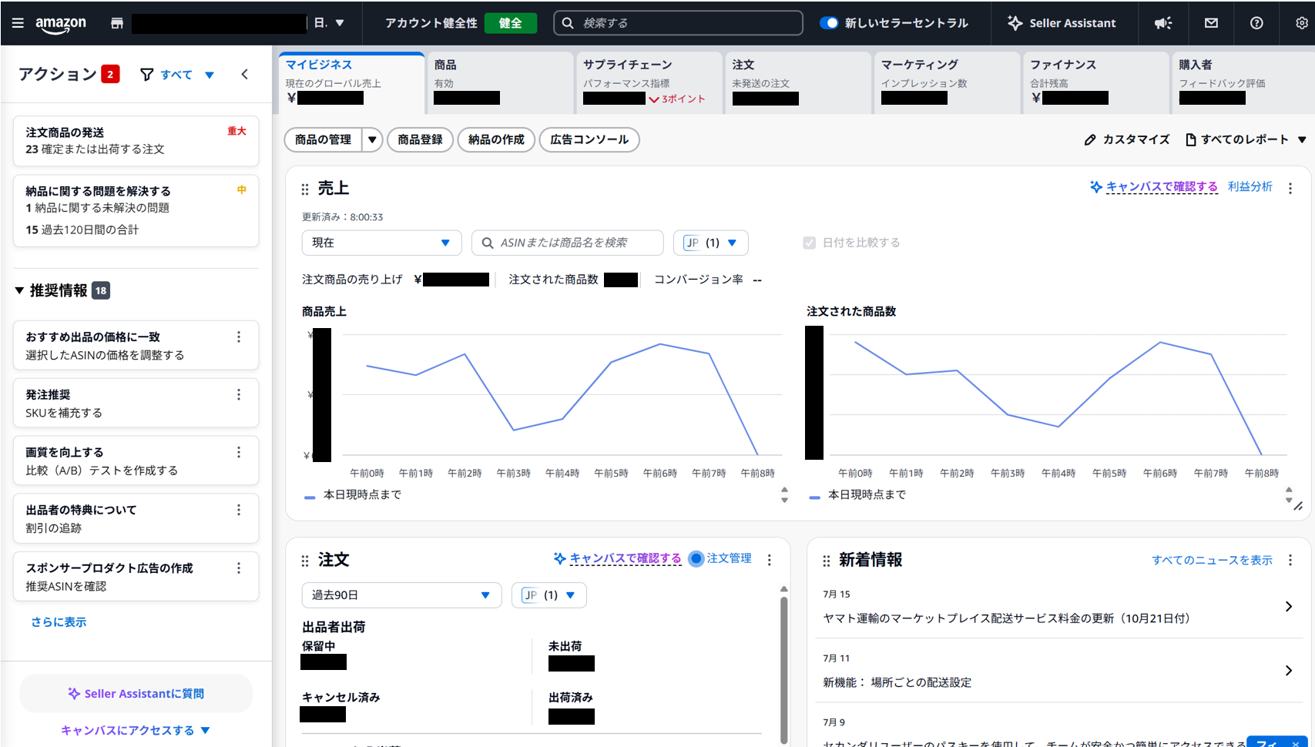
Task: Click the drag handle of 新着情報 widget
Action: 826,561
